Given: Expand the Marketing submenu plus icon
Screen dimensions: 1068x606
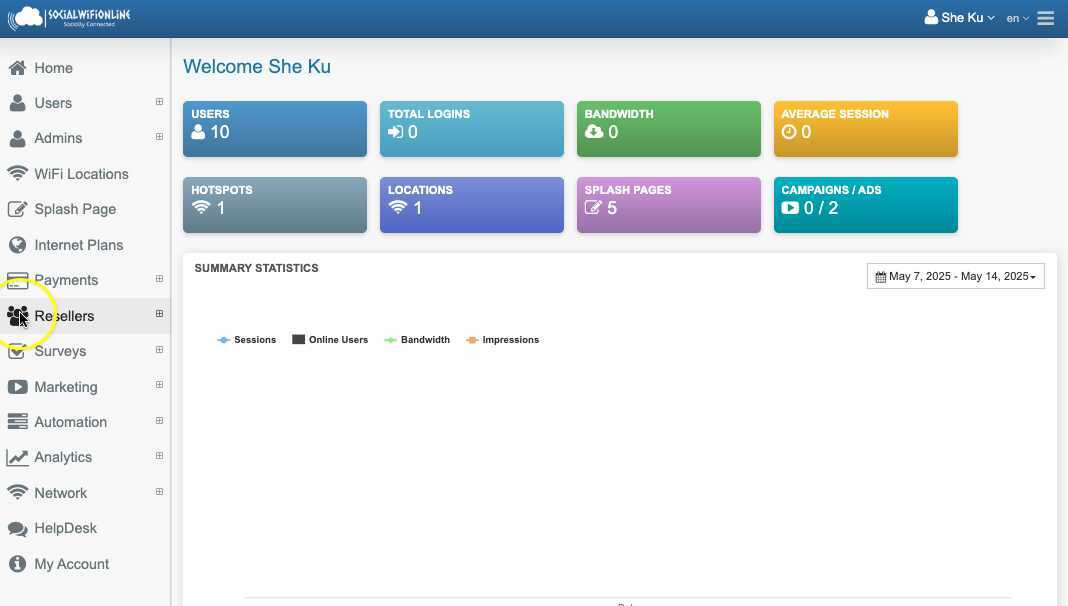Looking at the screenshot, I should pos(159,385).
